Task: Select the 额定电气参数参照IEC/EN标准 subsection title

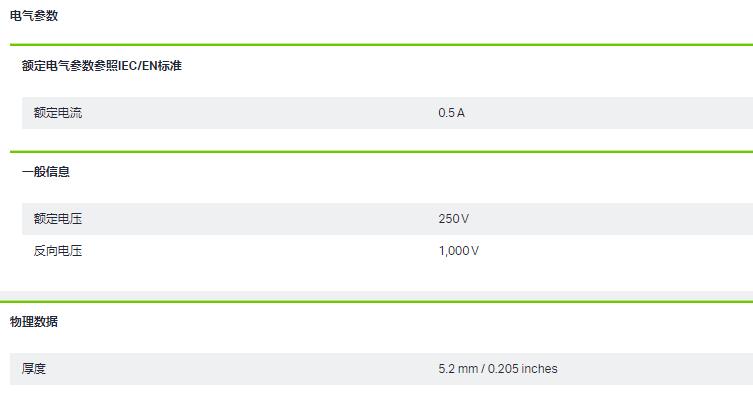Action: [102, 66]
